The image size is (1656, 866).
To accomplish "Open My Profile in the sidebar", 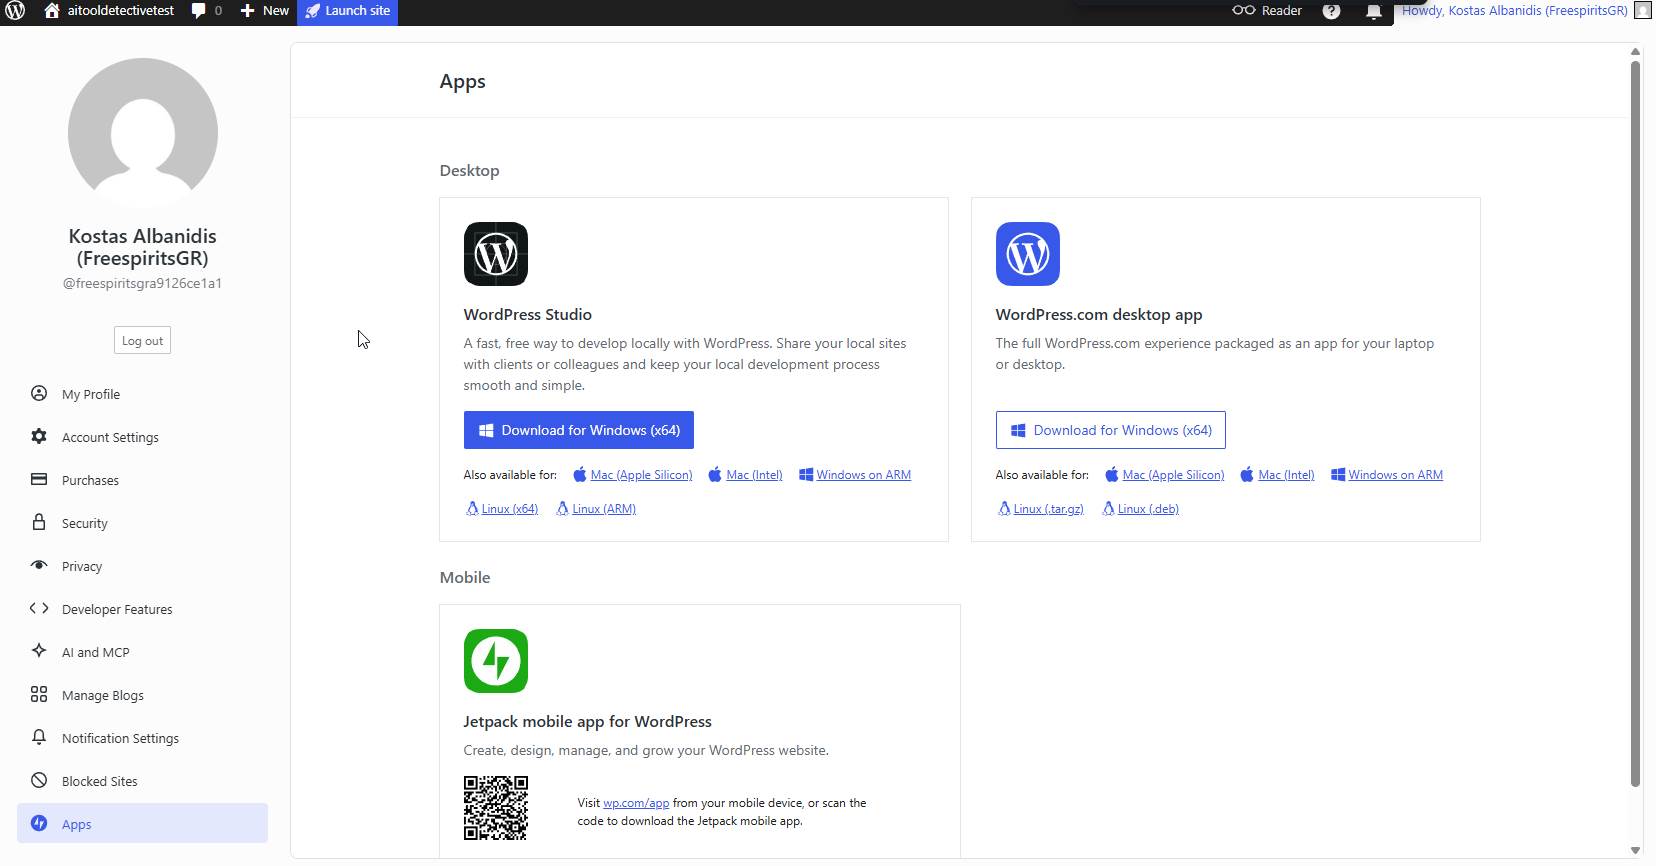I will coord(142,394).
